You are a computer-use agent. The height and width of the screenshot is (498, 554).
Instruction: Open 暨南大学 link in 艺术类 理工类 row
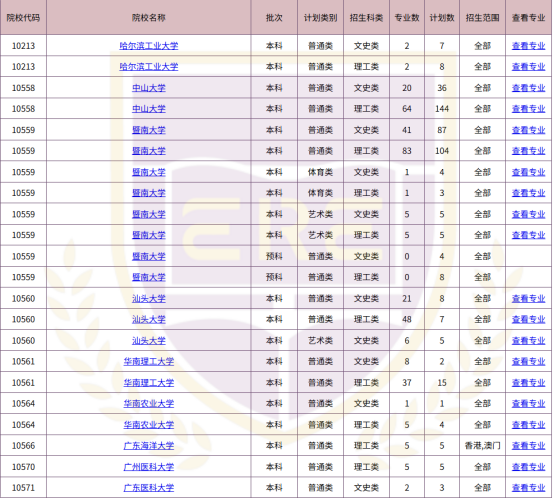point(149,235)
